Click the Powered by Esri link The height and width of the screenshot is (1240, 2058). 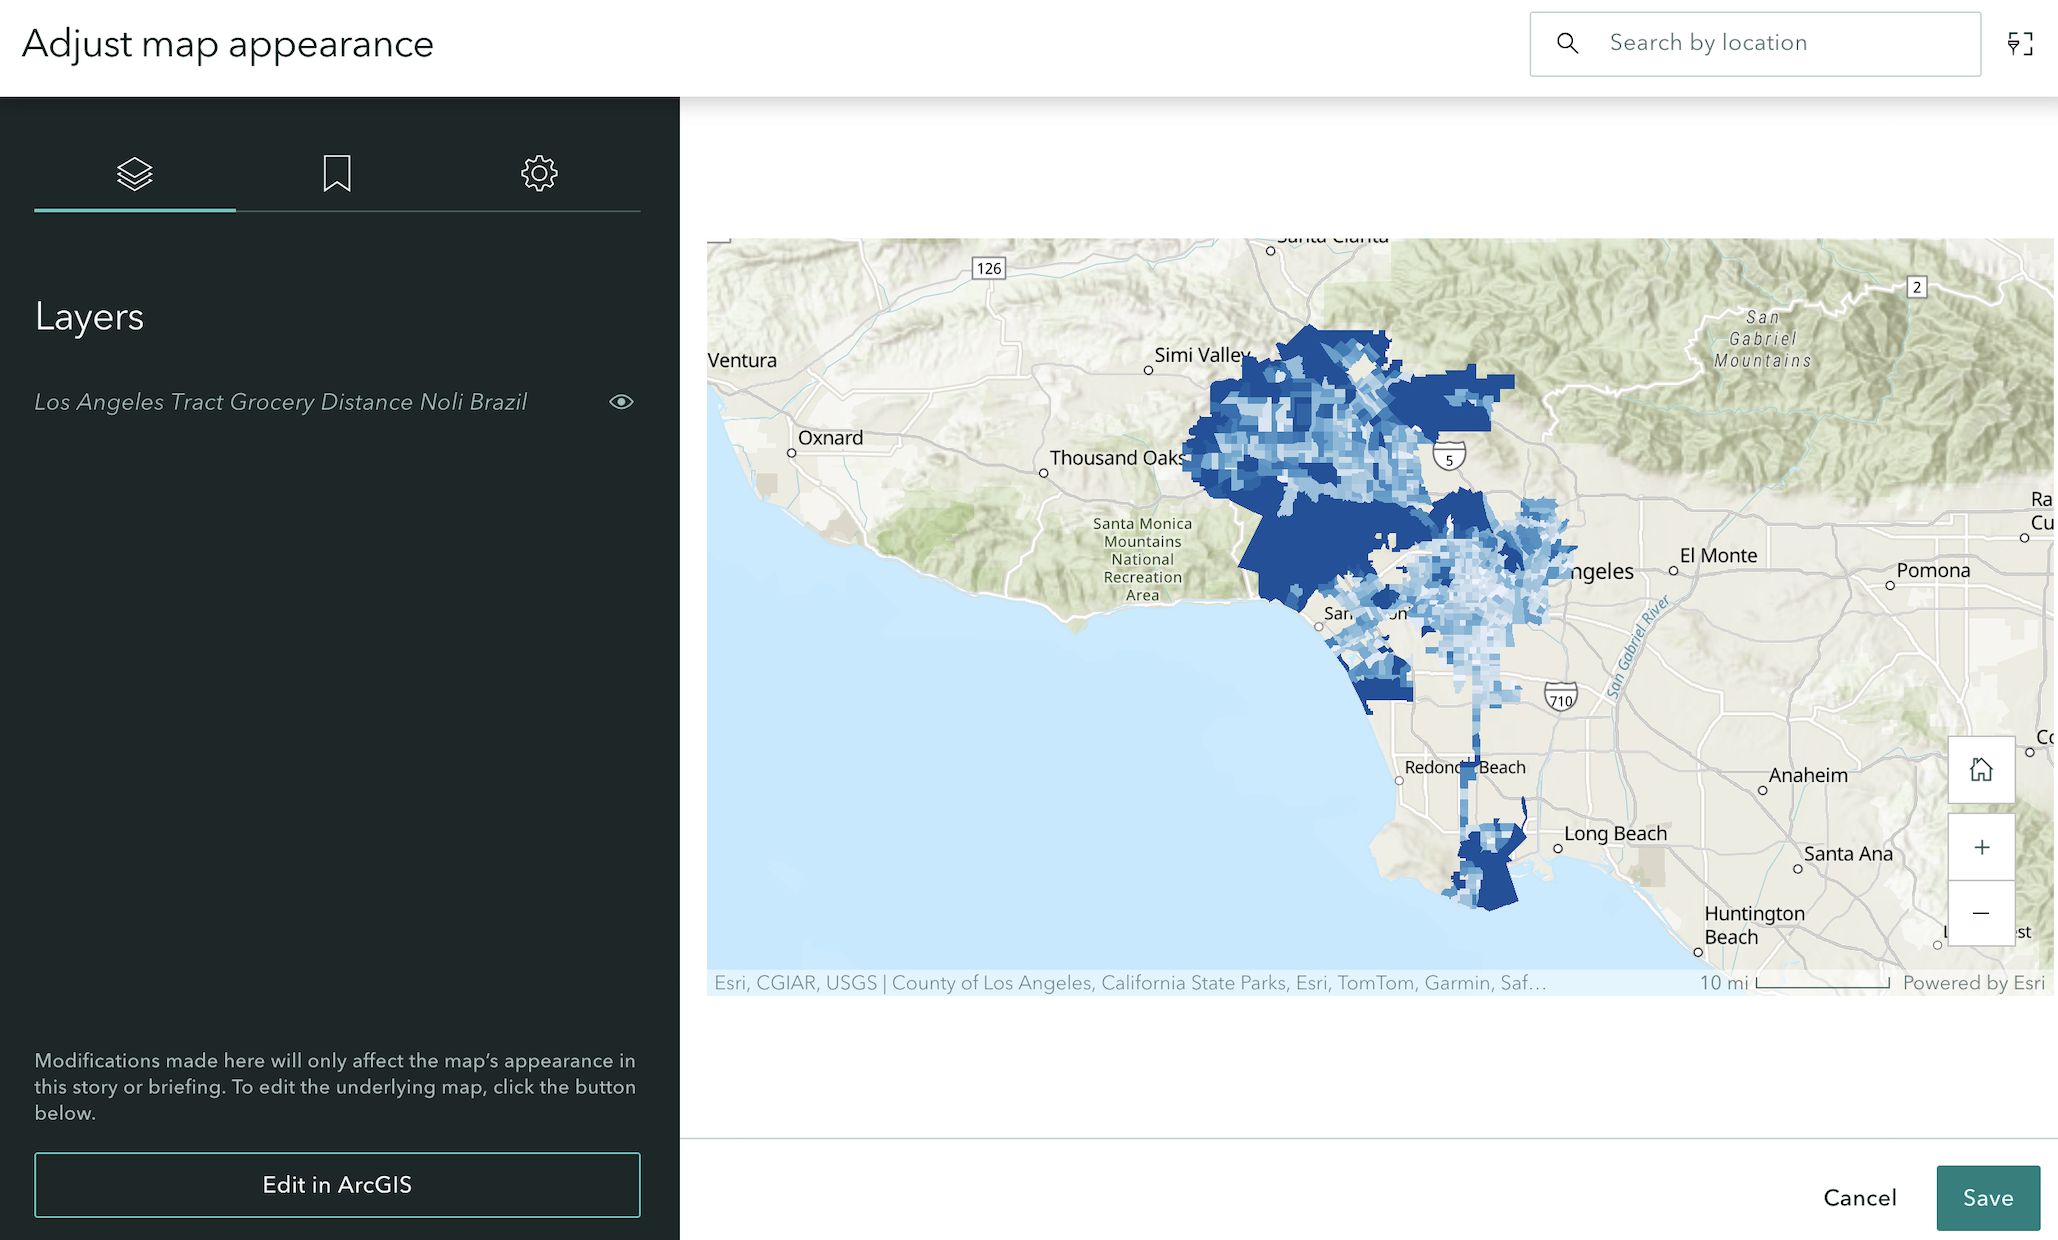[1973, 983]
